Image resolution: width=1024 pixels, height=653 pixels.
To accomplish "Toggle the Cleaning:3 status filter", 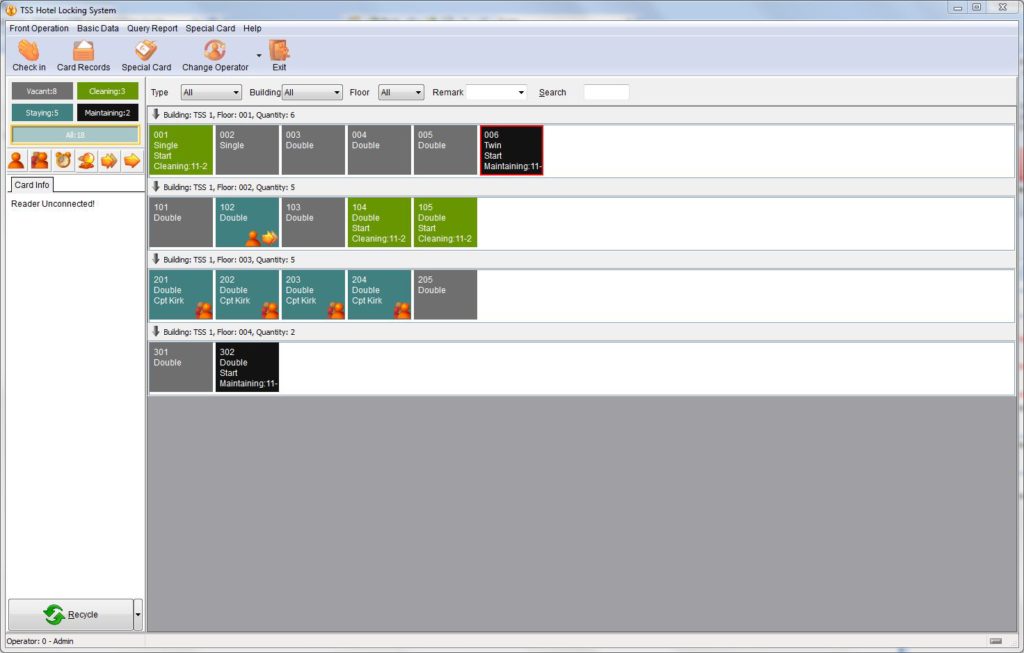I will coord(107,91).
